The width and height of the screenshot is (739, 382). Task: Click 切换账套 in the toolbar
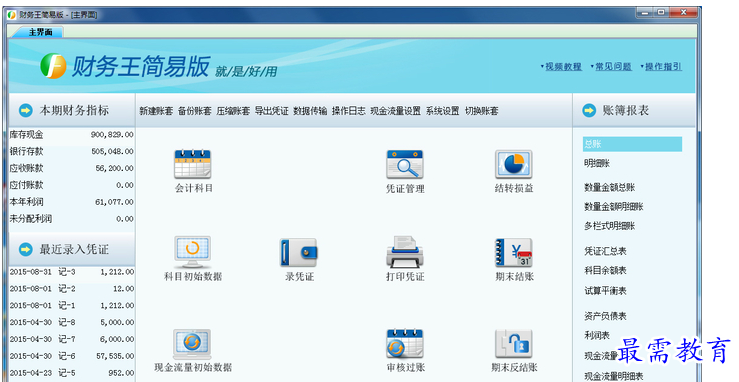pos(481,111)
